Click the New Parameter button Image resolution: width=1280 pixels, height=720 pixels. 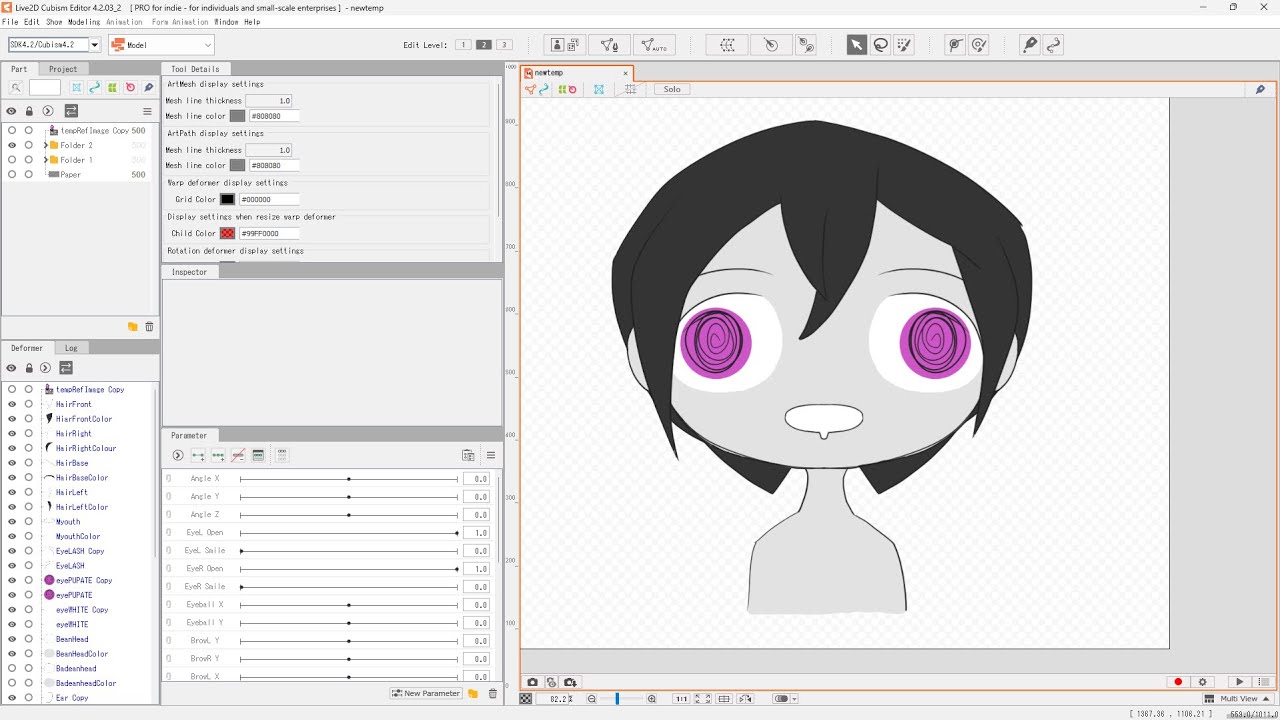[x=427, y=693]
